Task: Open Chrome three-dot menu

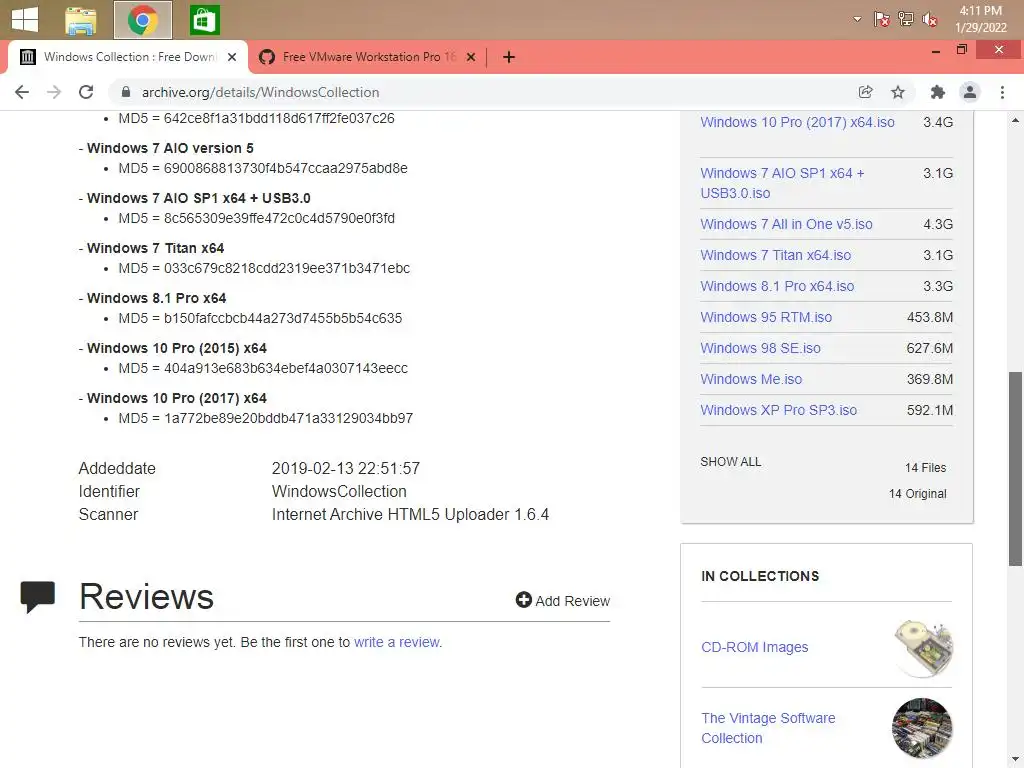Action: [1002, 92]
